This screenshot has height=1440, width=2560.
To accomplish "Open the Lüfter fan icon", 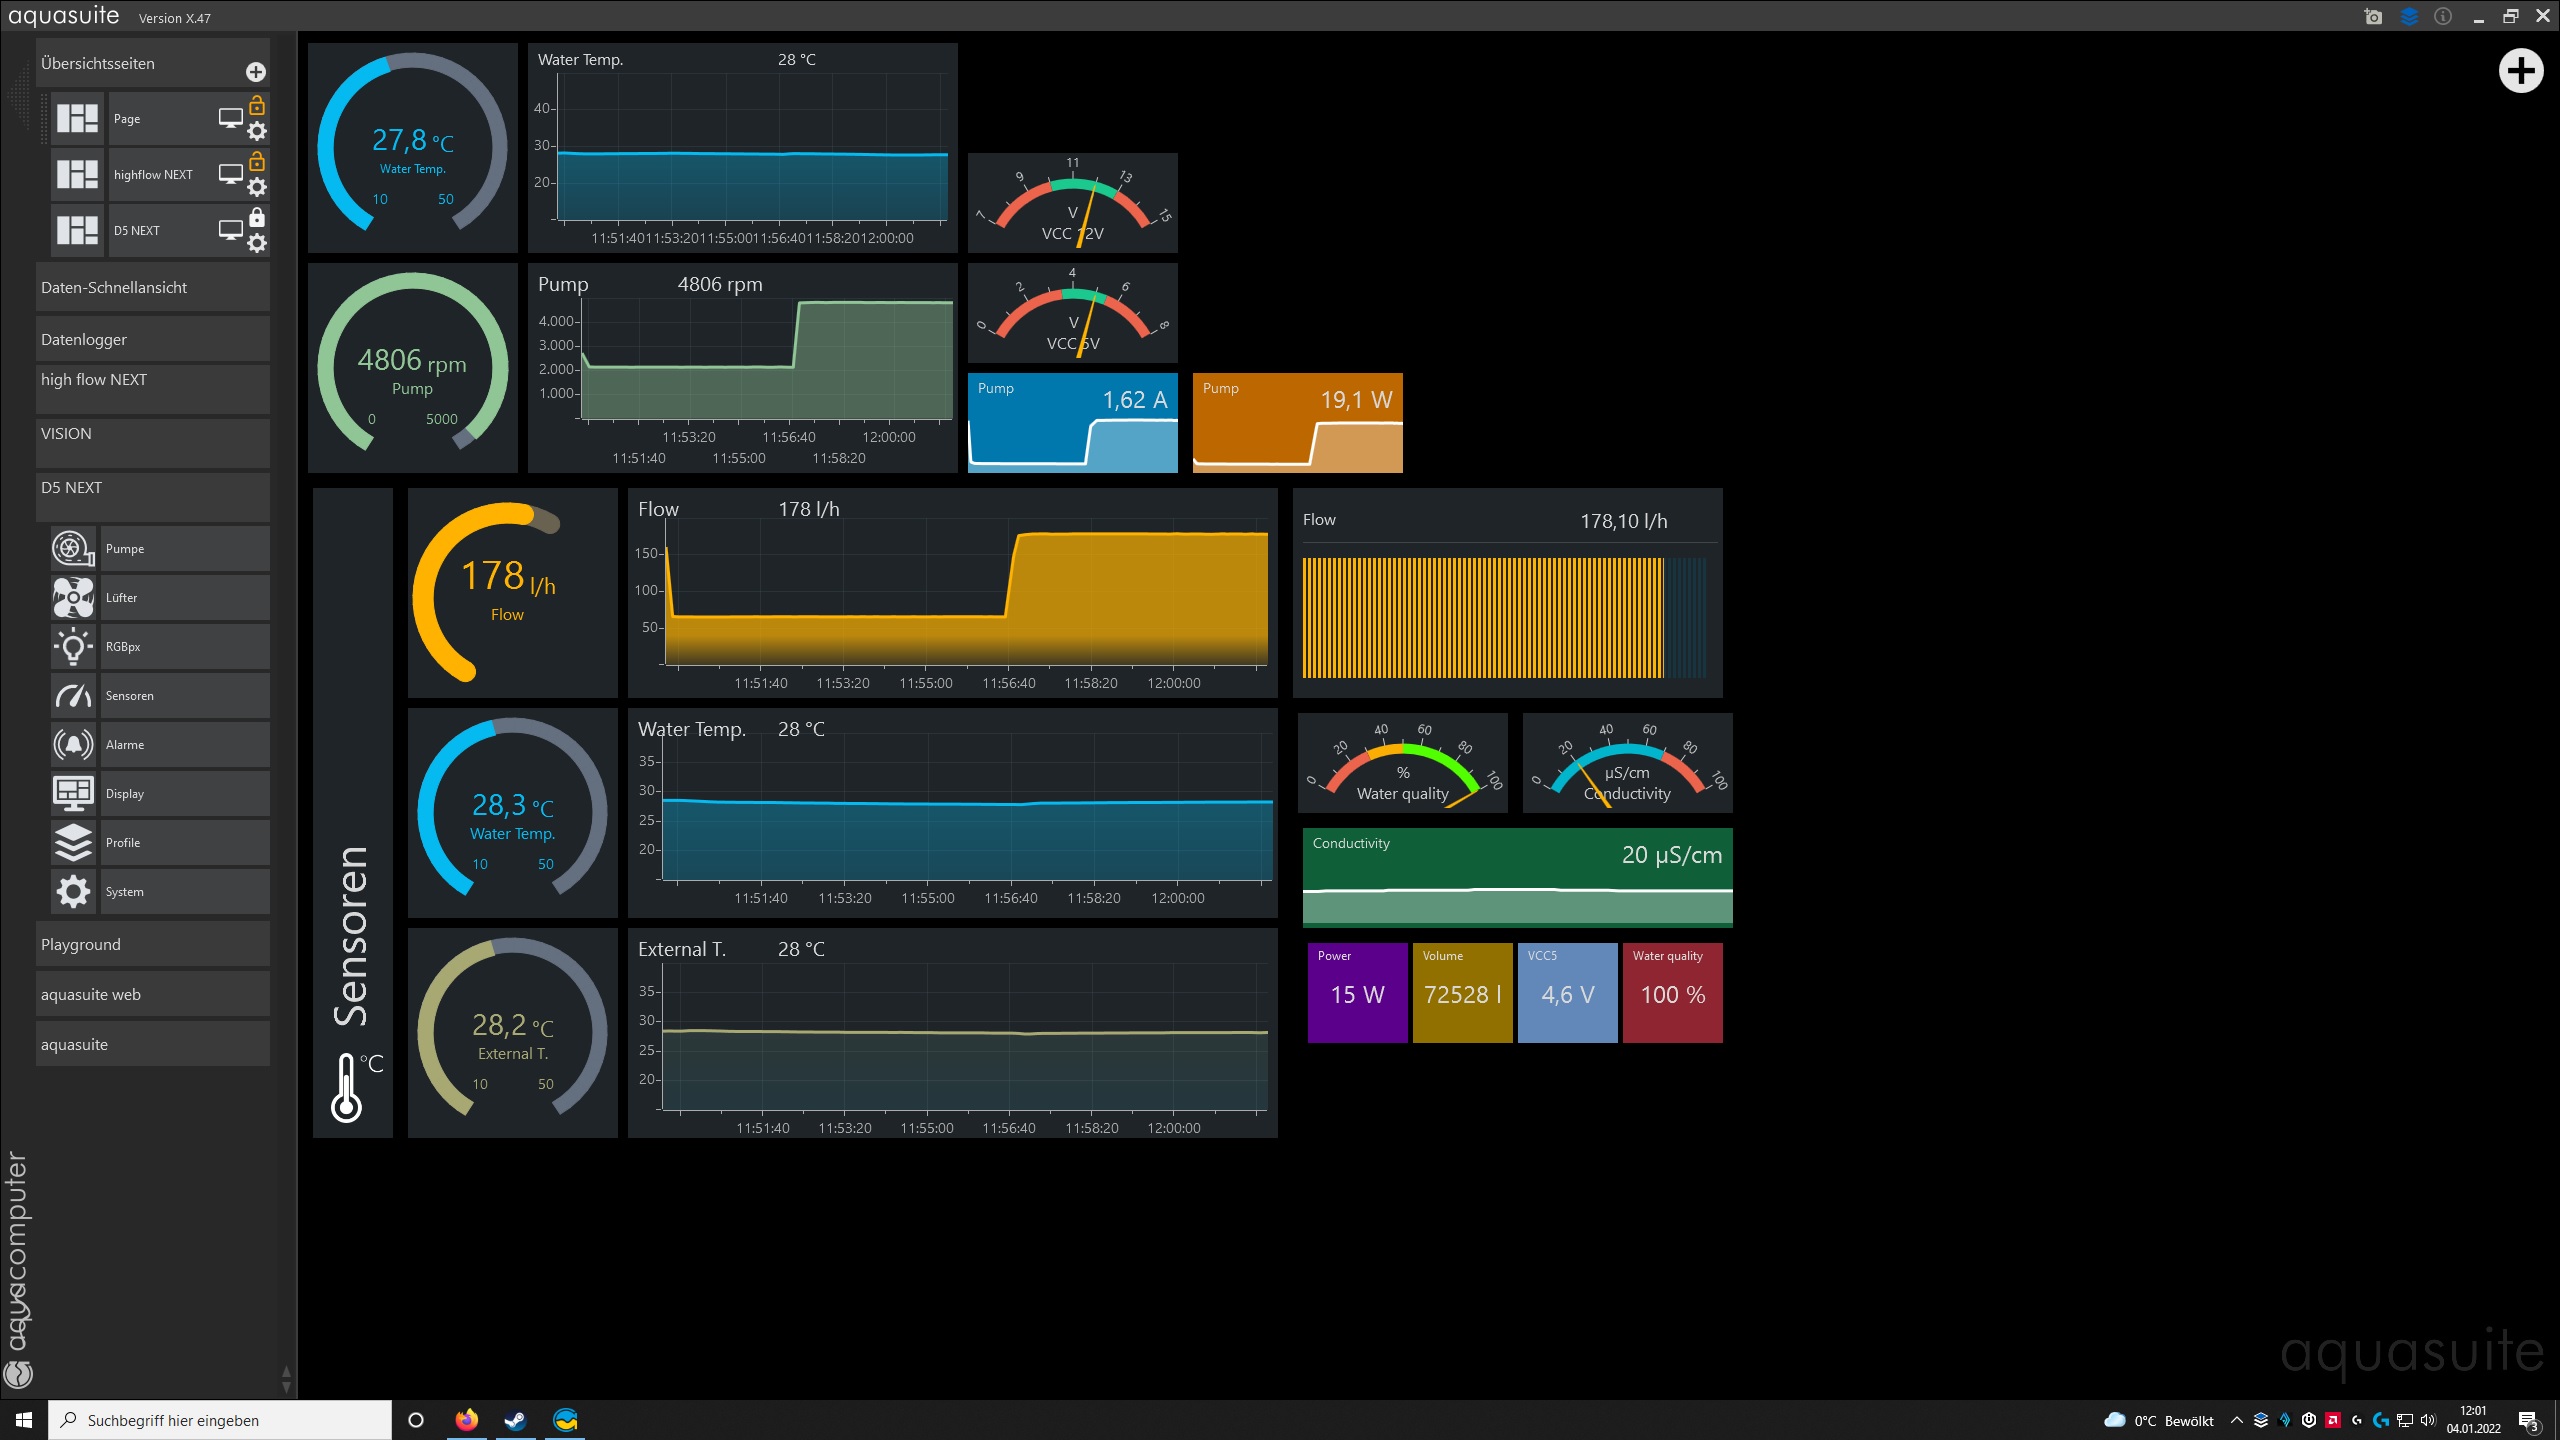I will click(73, 597).
